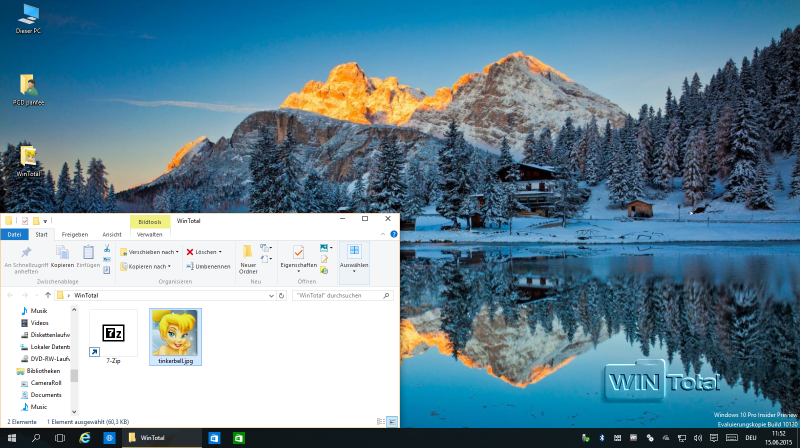Select DVD-RW-Laufwerk in navigation pane
This screenshot has width=800, height=448.
[x=45, y=359]
